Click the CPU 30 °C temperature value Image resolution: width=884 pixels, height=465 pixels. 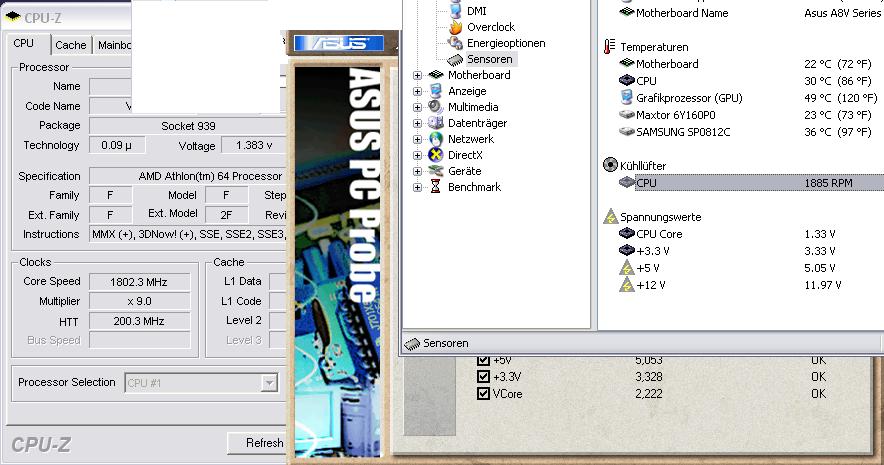click(x=838, y=81)
